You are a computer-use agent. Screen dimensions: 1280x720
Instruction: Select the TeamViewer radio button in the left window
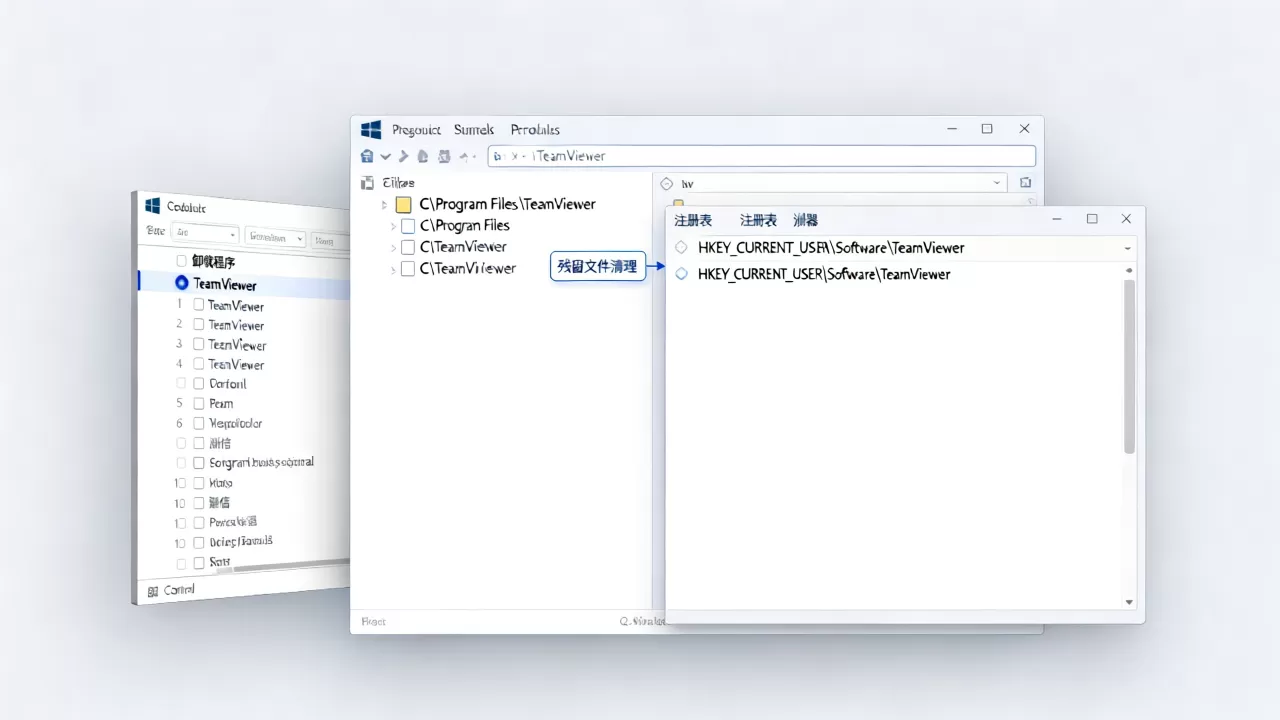tap(182, 284)
